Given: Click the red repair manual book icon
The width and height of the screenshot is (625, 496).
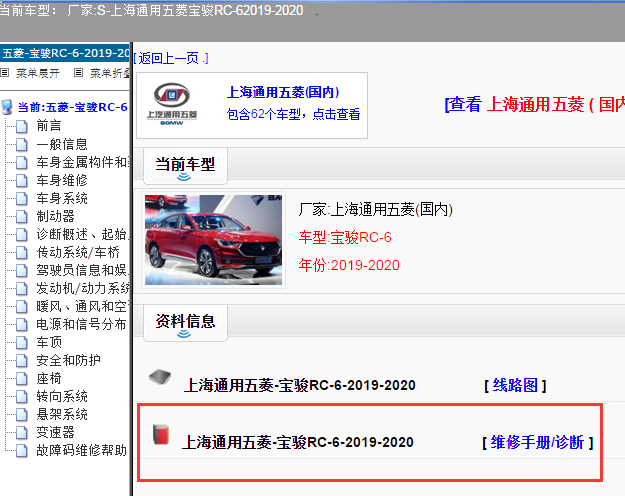Looking at the screenshot, I should tap(161, 434).
